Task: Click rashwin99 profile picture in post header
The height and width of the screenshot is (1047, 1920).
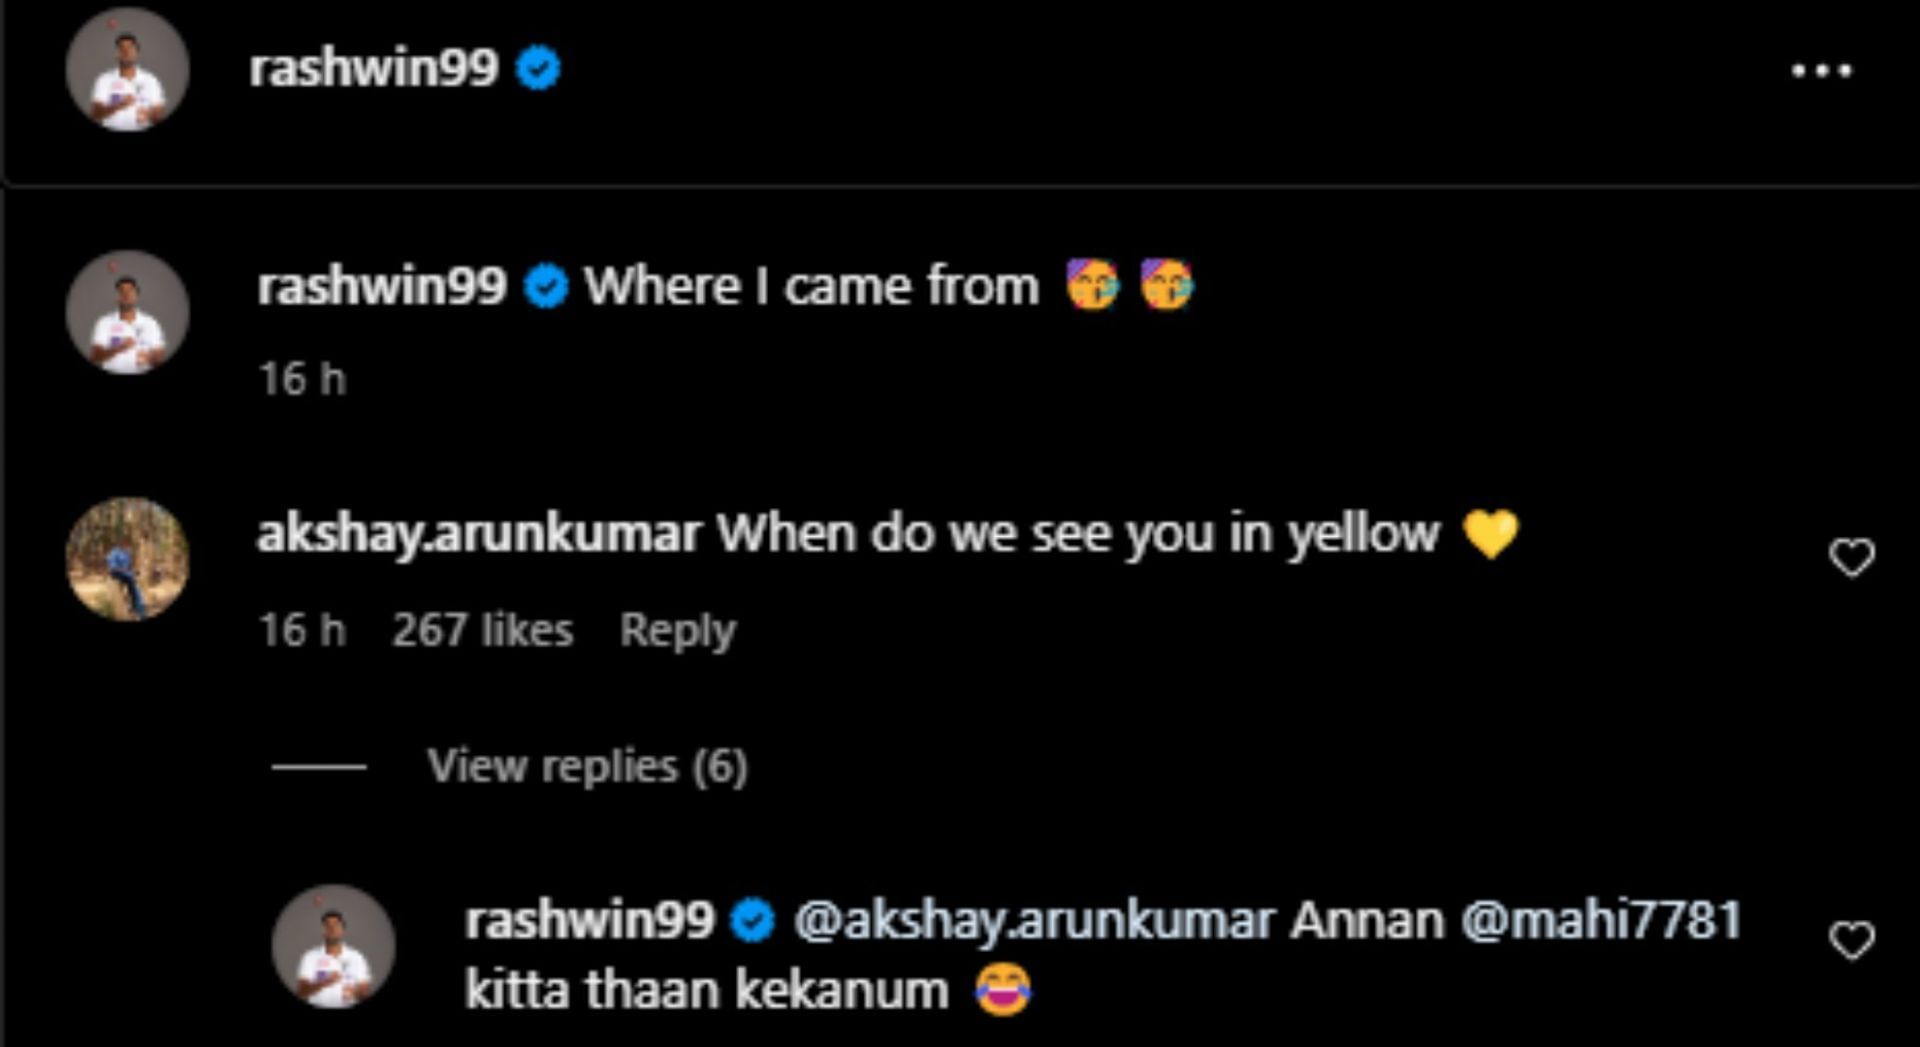Action: [127, 70]
